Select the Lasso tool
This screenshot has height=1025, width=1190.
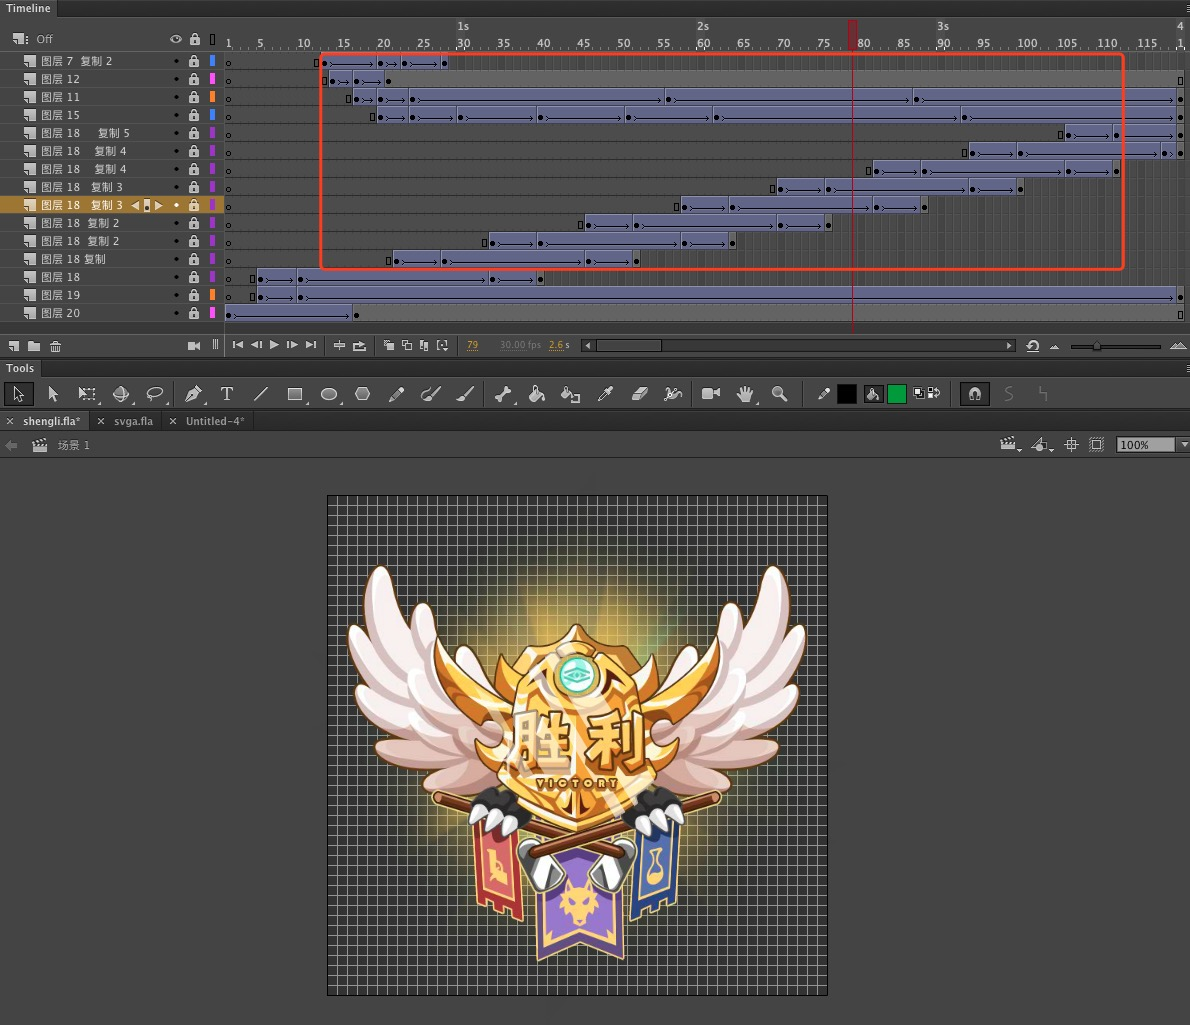point(155,394)
